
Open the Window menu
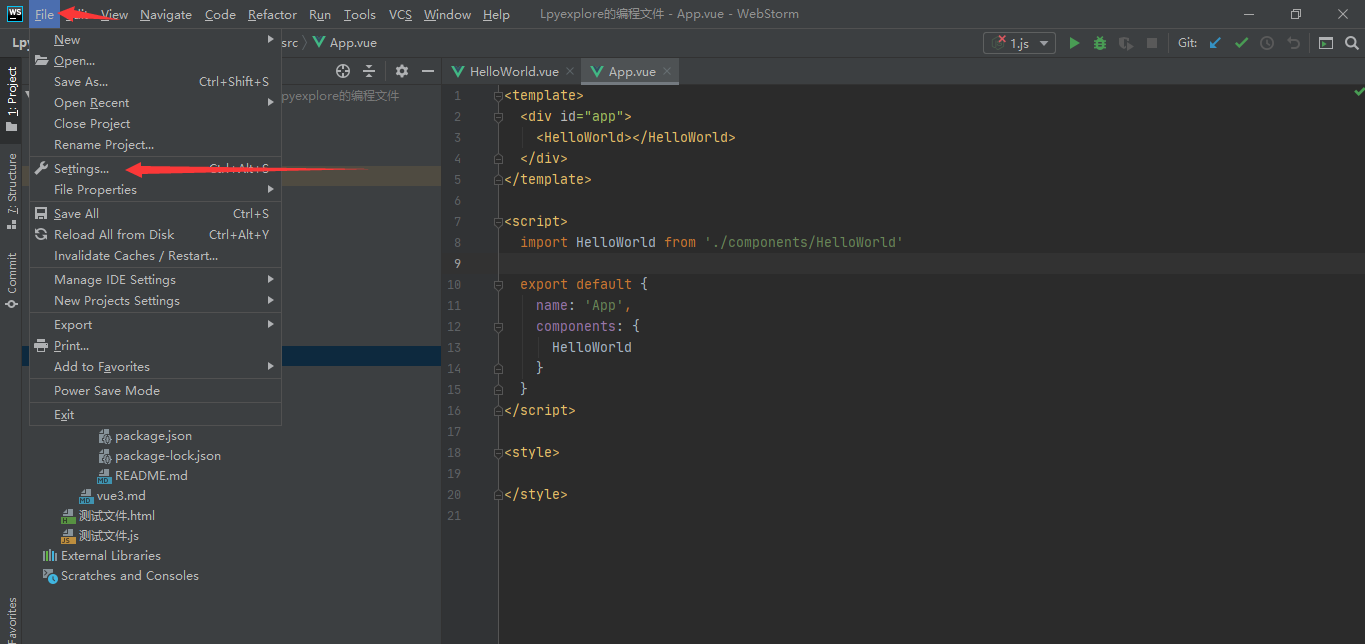[x=447, y=14]
